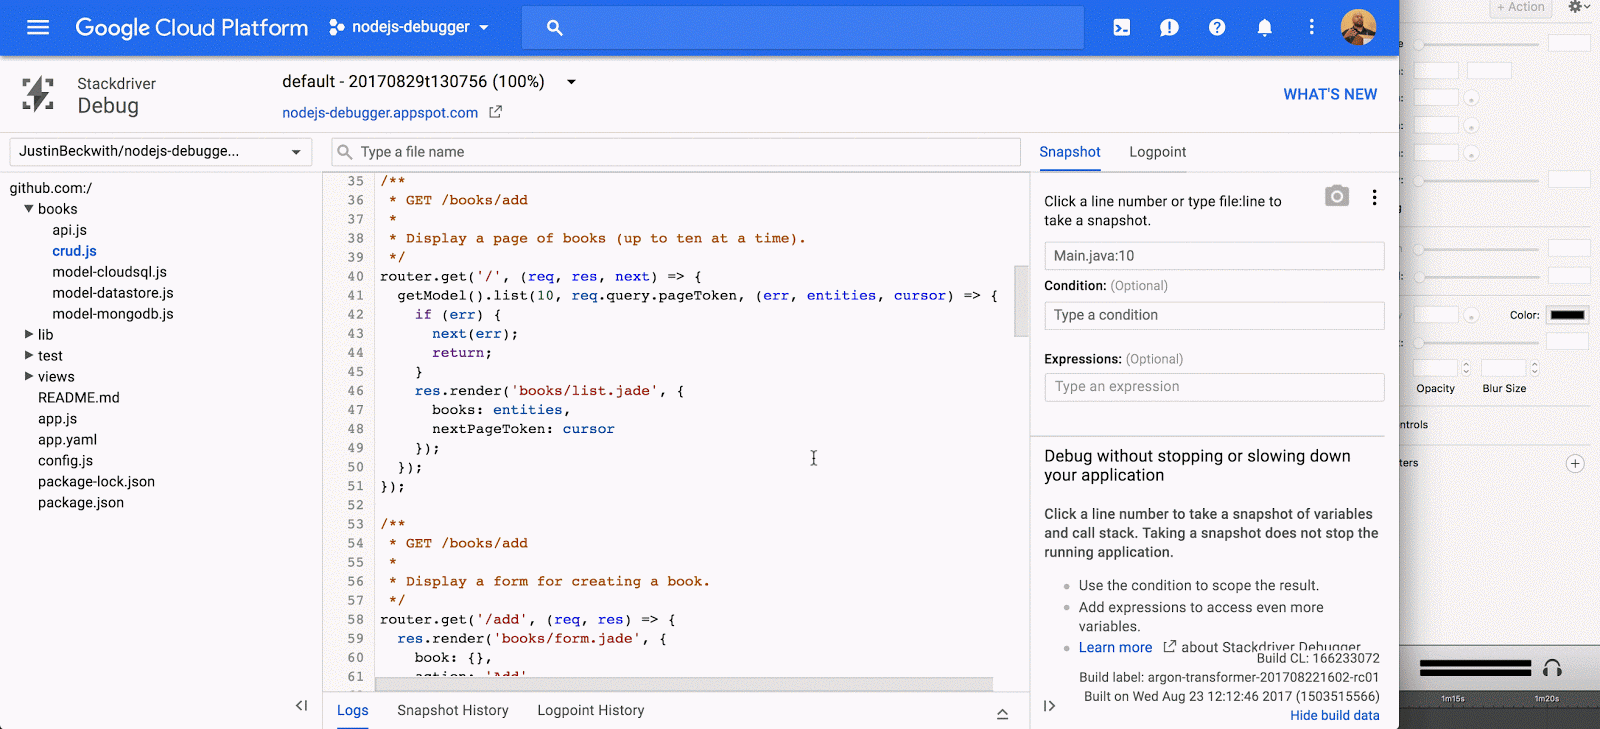Open the gear menu in background window
The image size is (1600, 729).
tap(1578, 7)
